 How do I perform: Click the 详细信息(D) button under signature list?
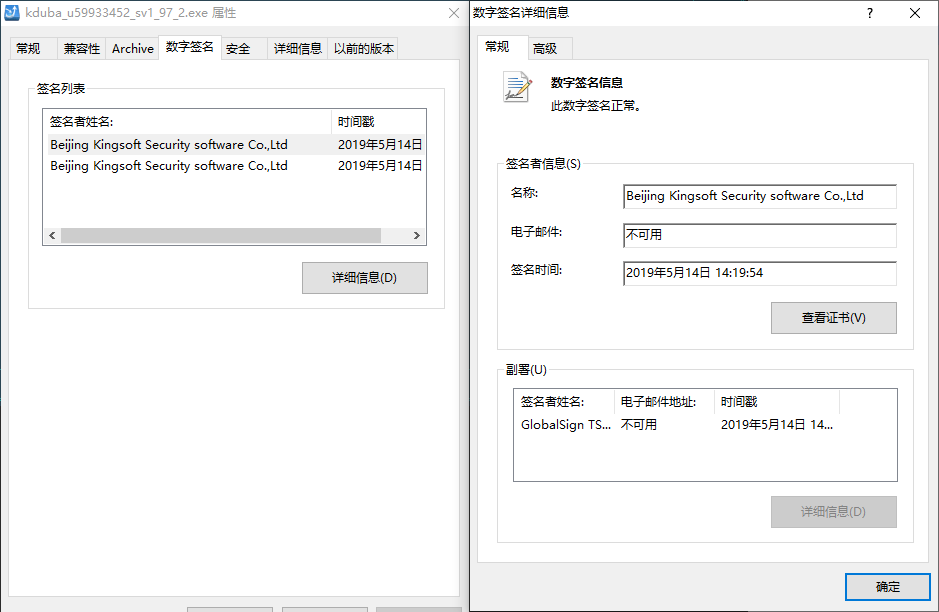(364, 278)
